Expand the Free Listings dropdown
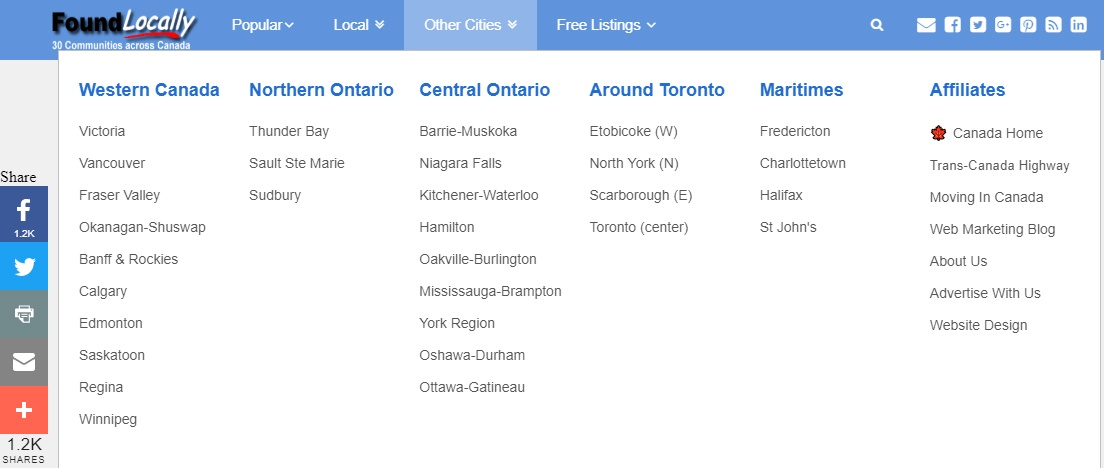 coord(606,25)
